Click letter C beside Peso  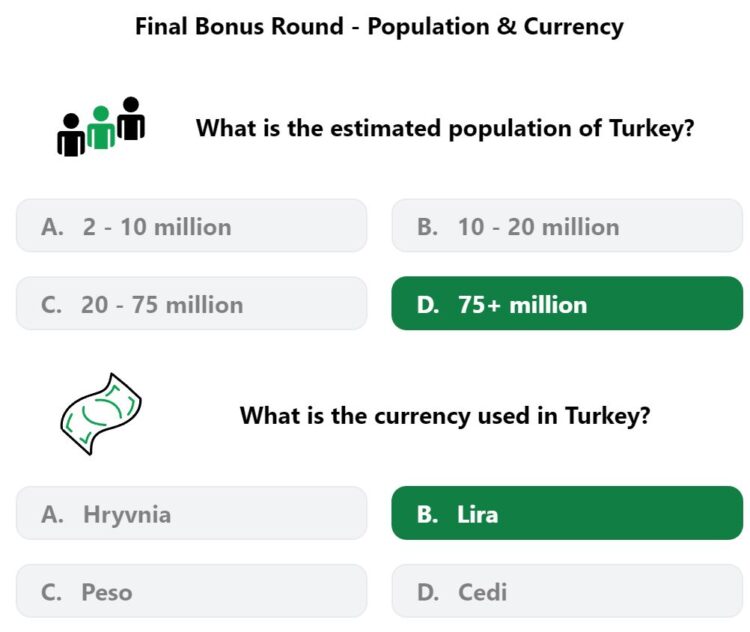51,592
